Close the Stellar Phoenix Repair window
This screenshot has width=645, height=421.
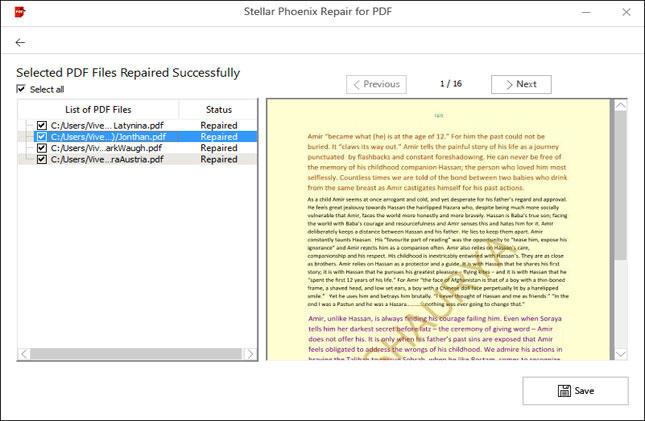[626, 12]
